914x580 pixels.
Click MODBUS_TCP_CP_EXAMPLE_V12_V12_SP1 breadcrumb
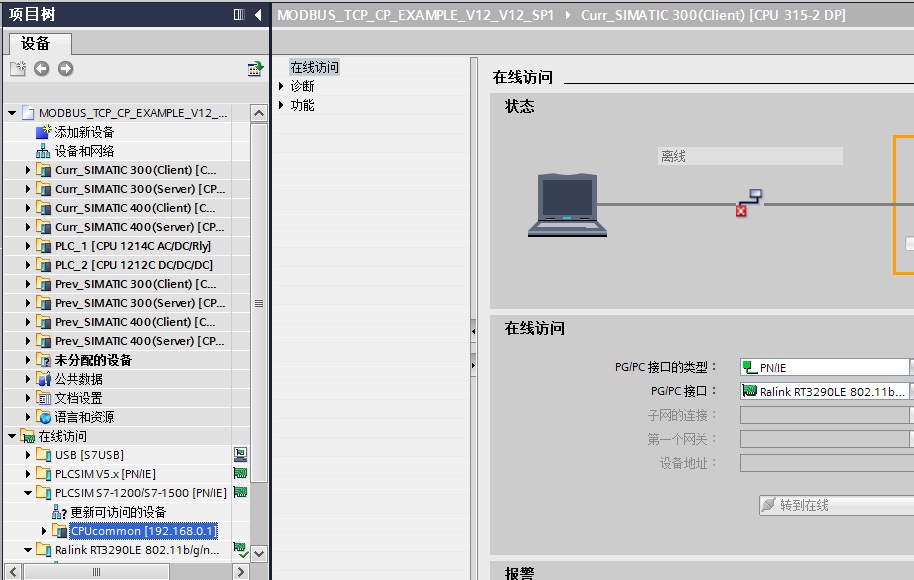point(415,15)
